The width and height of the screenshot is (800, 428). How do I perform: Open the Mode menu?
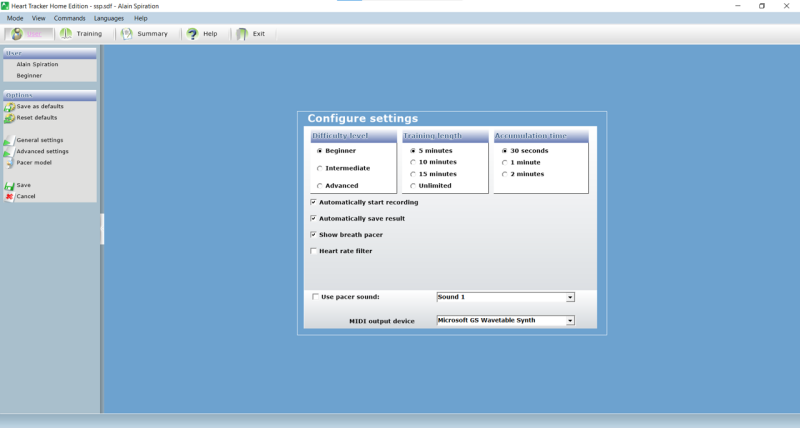(x=15, y=18)
